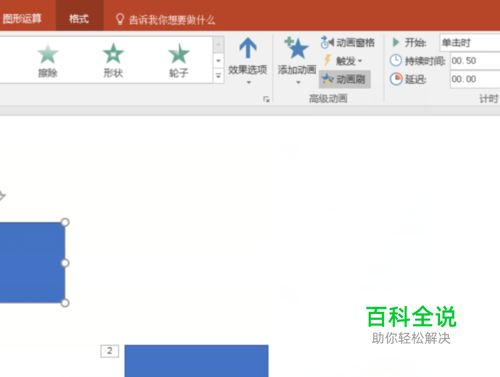Open the 动画窗格 animation pane
The image size is (500, 377).
tap(348, 43)
